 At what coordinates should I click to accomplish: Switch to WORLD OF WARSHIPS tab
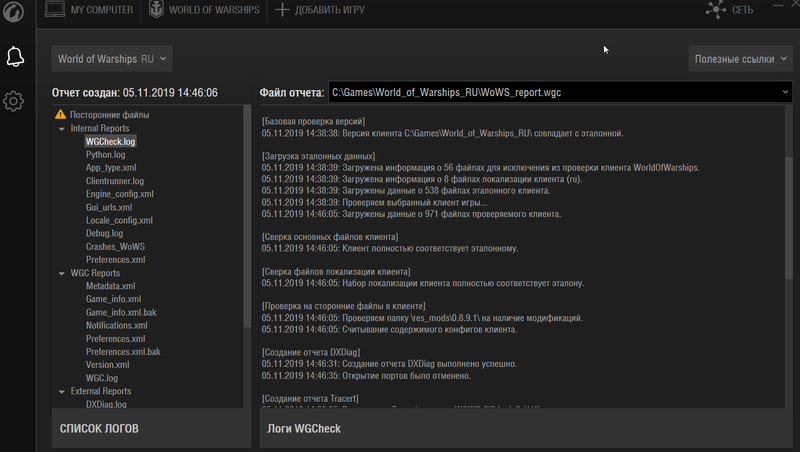tap(204, 10)
